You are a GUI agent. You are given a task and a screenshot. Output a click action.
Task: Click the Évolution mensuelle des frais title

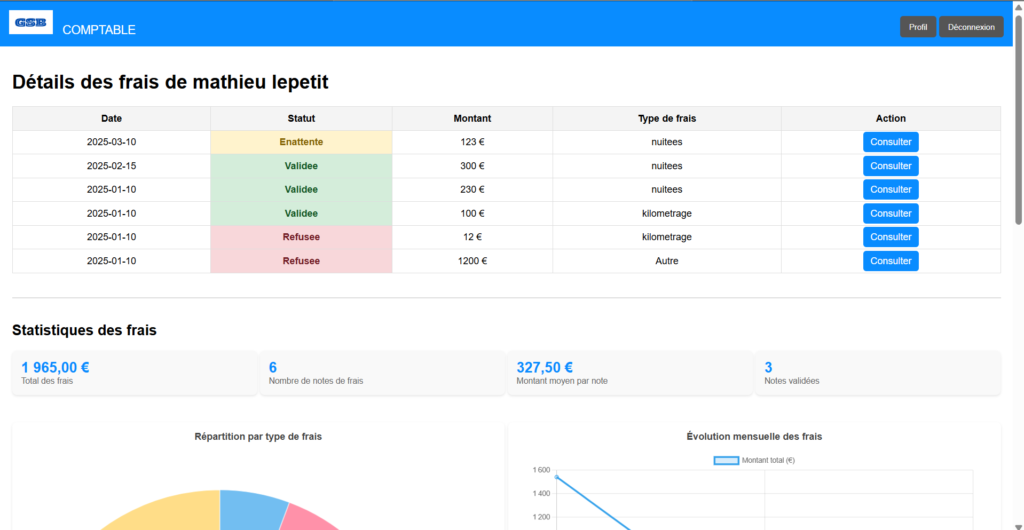pyautogui.click(x=754, y=437)
